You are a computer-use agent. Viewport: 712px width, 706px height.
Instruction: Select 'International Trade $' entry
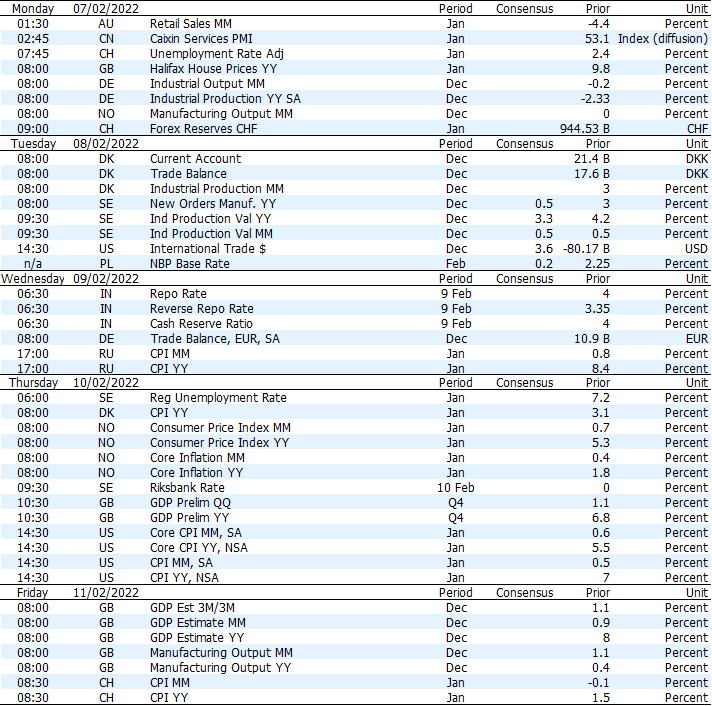coord(208,248)
